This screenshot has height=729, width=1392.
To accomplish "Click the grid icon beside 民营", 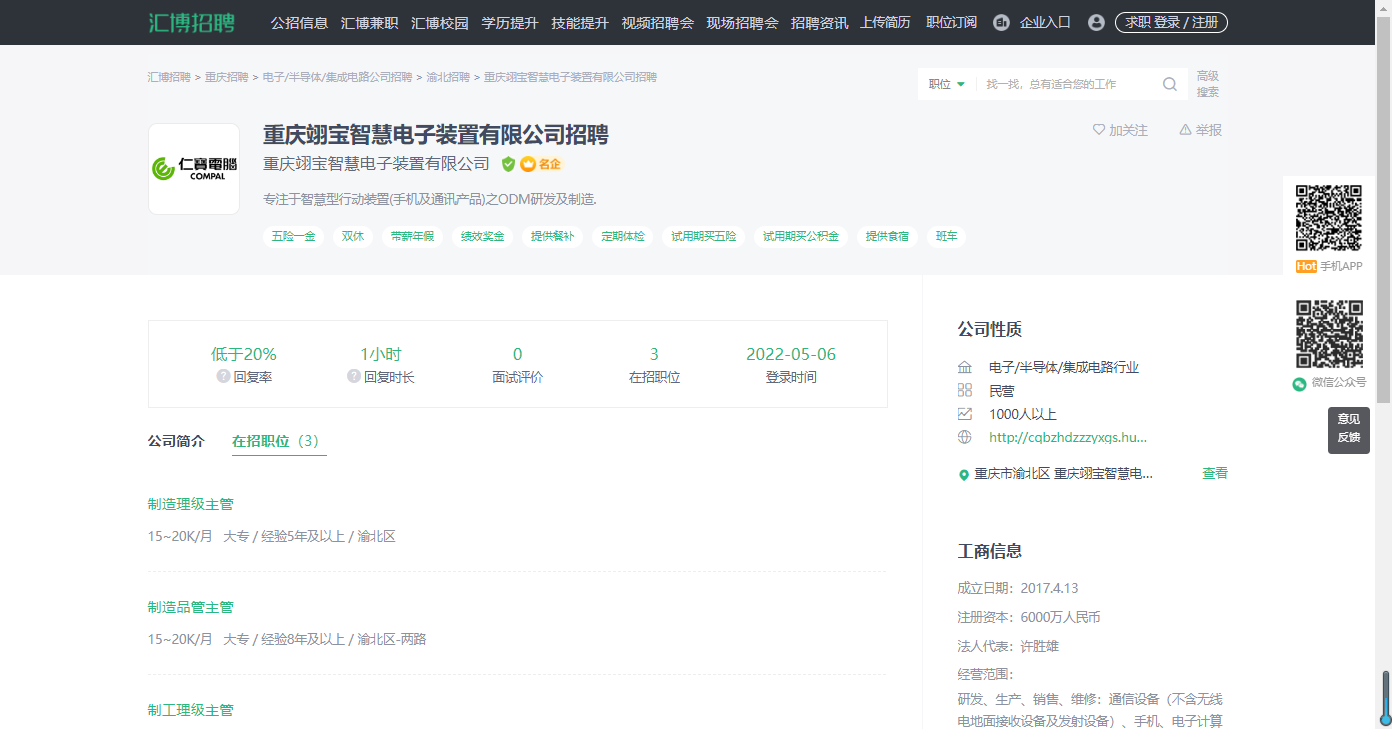I will tap(965, 390).
